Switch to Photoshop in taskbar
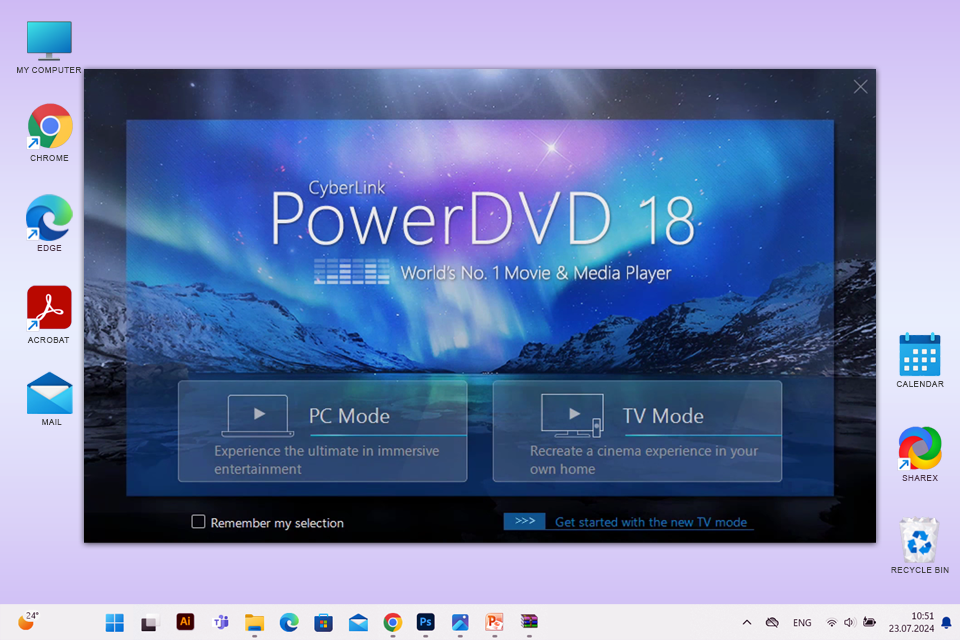Viewport: 960px width, 640px height. tap(426, 623)
